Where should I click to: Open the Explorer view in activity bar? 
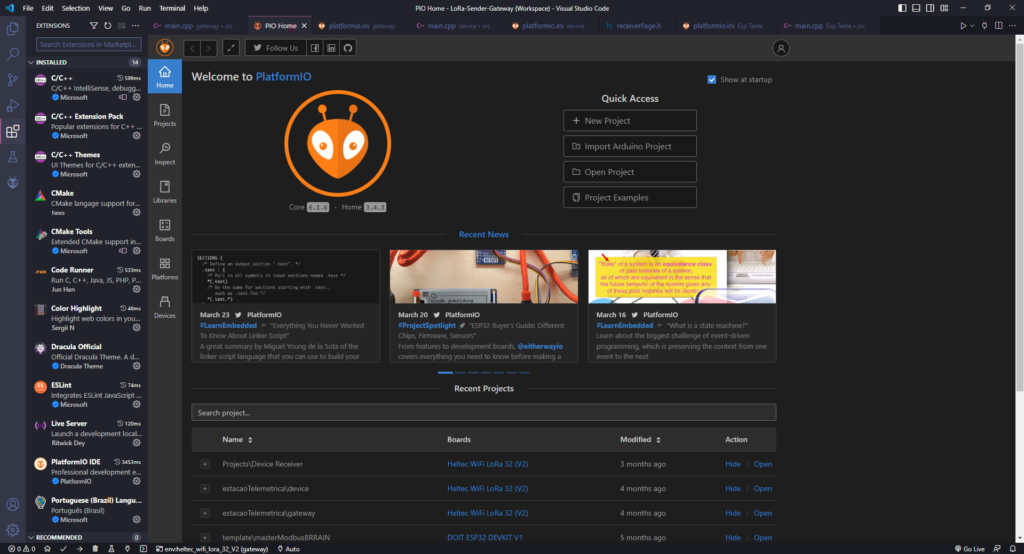click(12, 29)
